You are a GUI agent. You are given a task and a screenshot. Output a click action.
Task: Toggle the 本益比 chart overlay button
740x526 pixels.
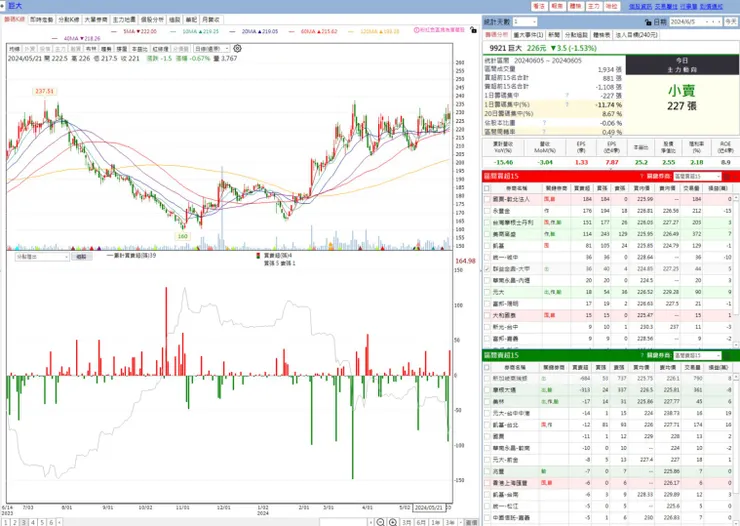coord(139,49)
